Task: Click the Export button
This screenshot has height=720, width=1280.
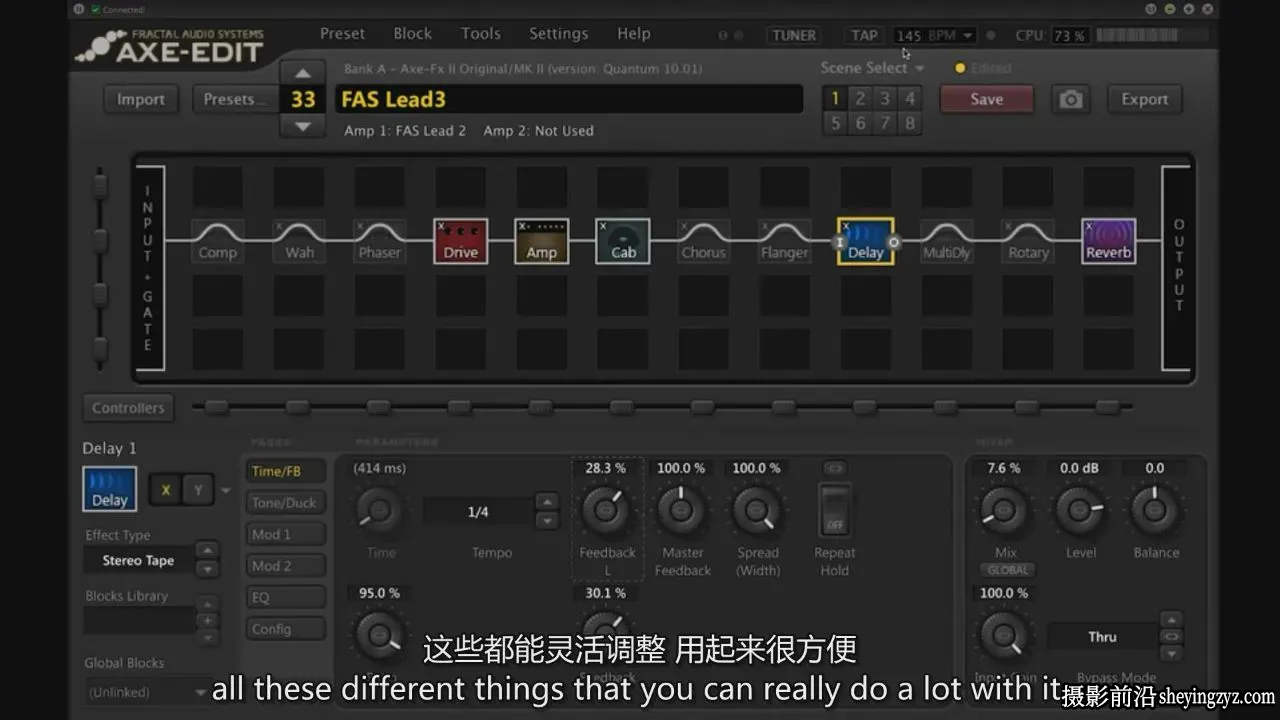Action: [1144, 99]
